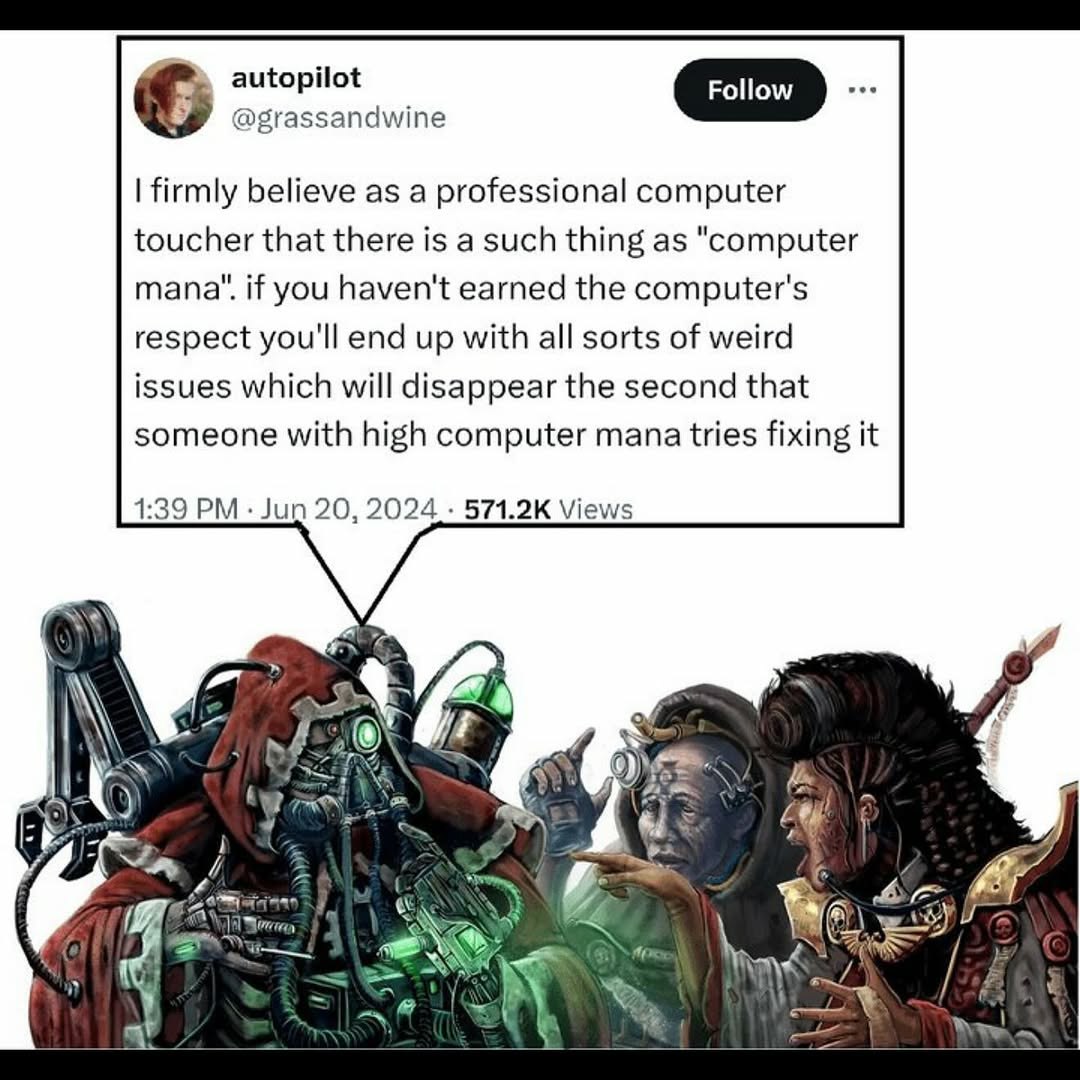Click the 571.2K Views count
The width and height of the screenshot is (1080, 1080).
[x=548, y=510]
